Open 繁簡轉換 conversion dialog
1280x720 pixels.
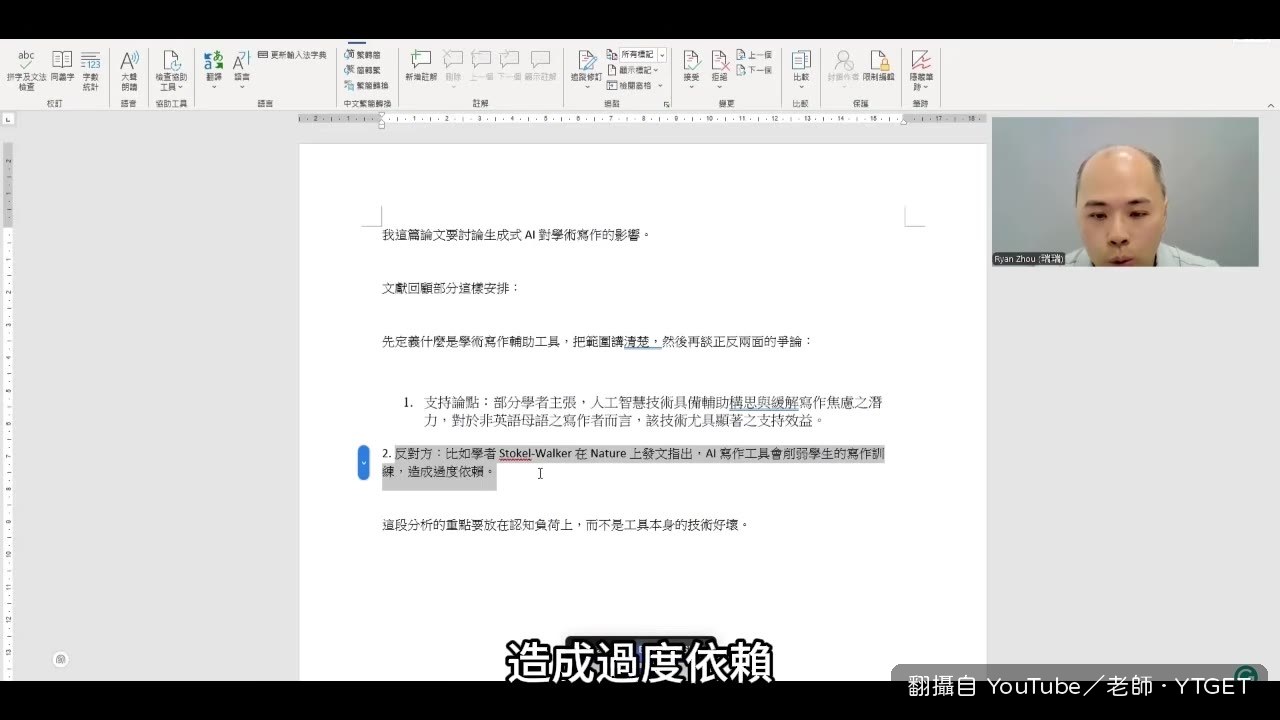[x=366, y=85]
